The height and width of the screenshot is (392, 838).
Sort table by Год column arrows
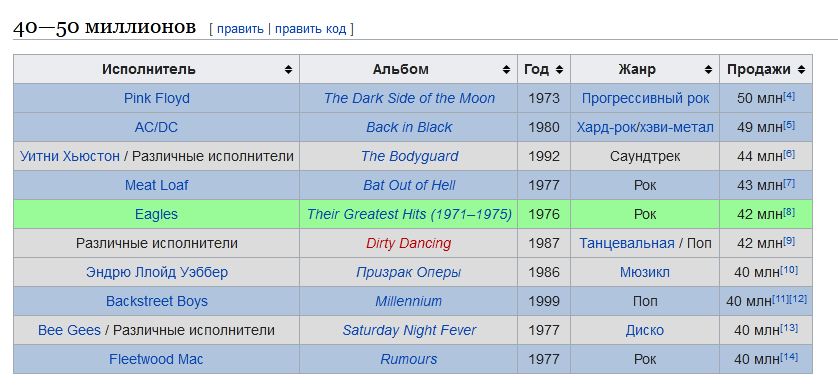pyautogui.click(x=559, y=70)
